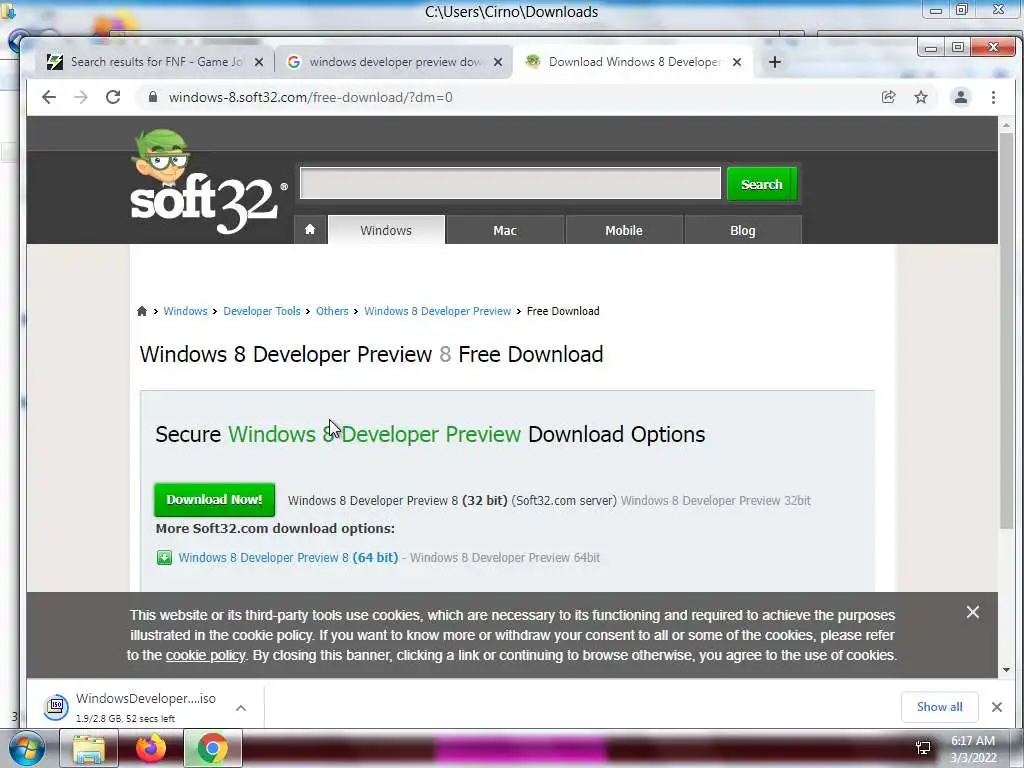1024x768 pixels.
Task: Switch to the Search results for FNF tab
Action: (x=153, y=62)
